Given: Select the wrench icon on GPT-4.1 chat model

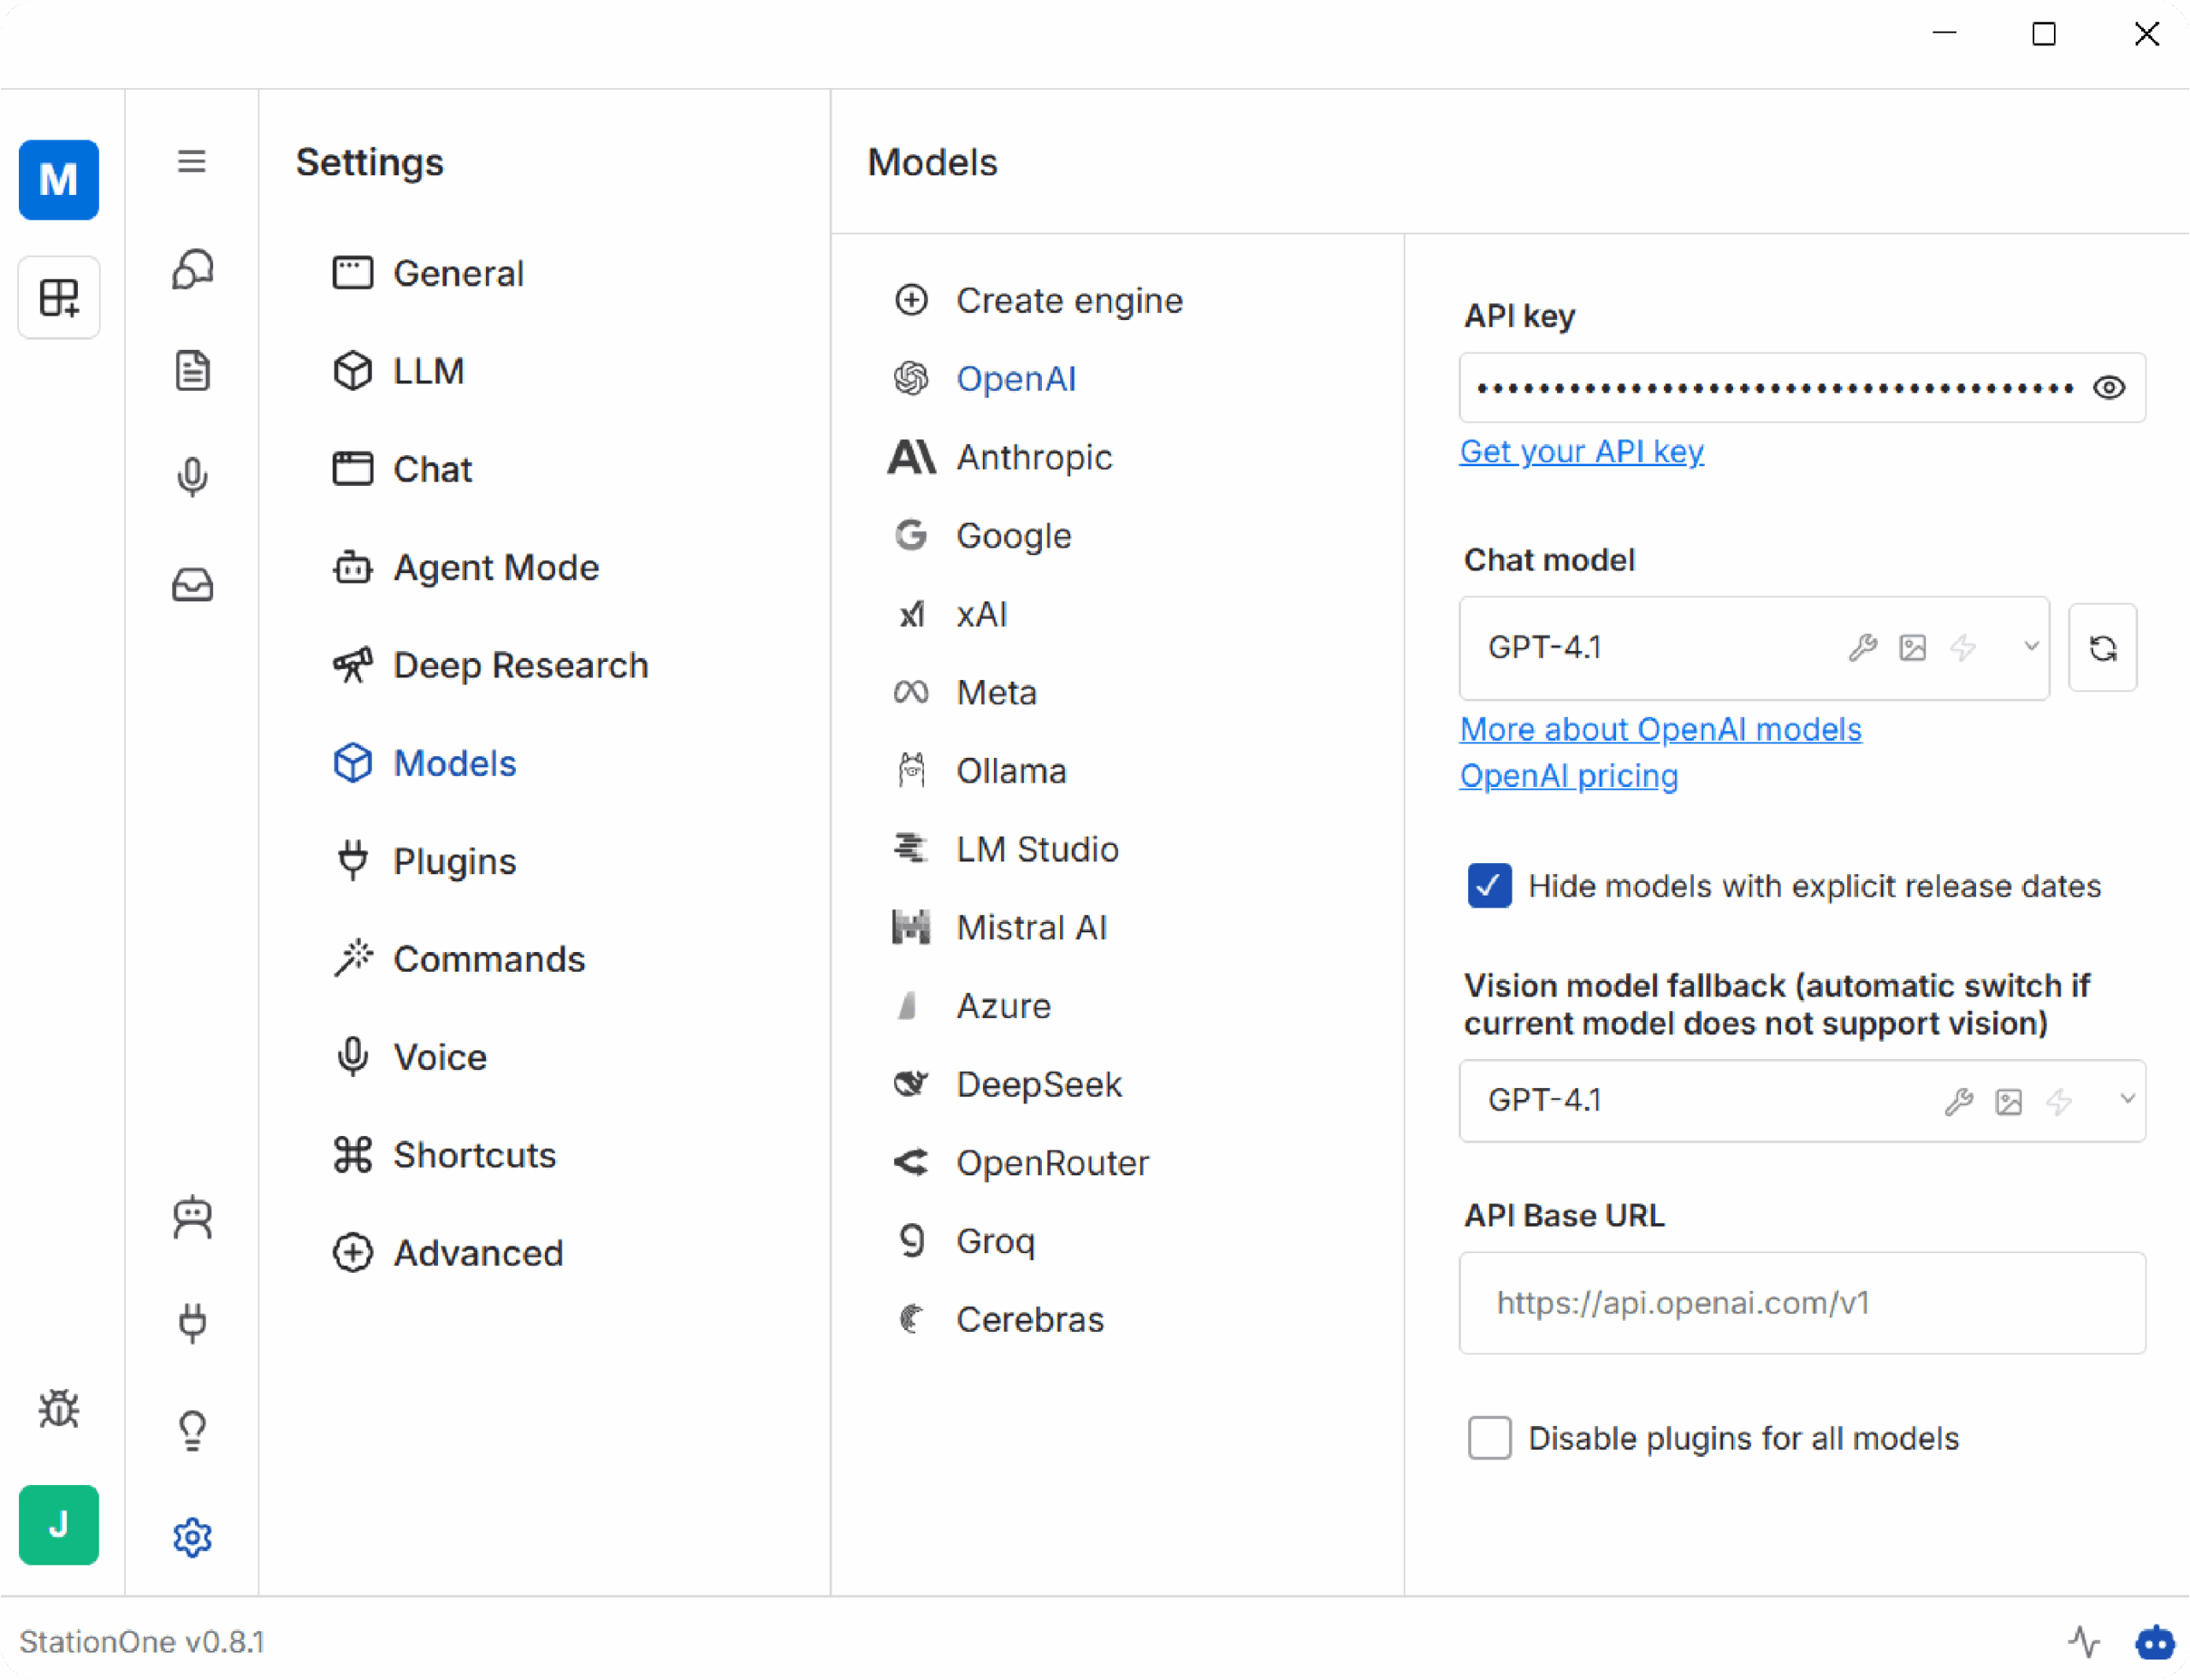Looking at the screenshot, I should pyautogui.click(x=1863, y=648).
